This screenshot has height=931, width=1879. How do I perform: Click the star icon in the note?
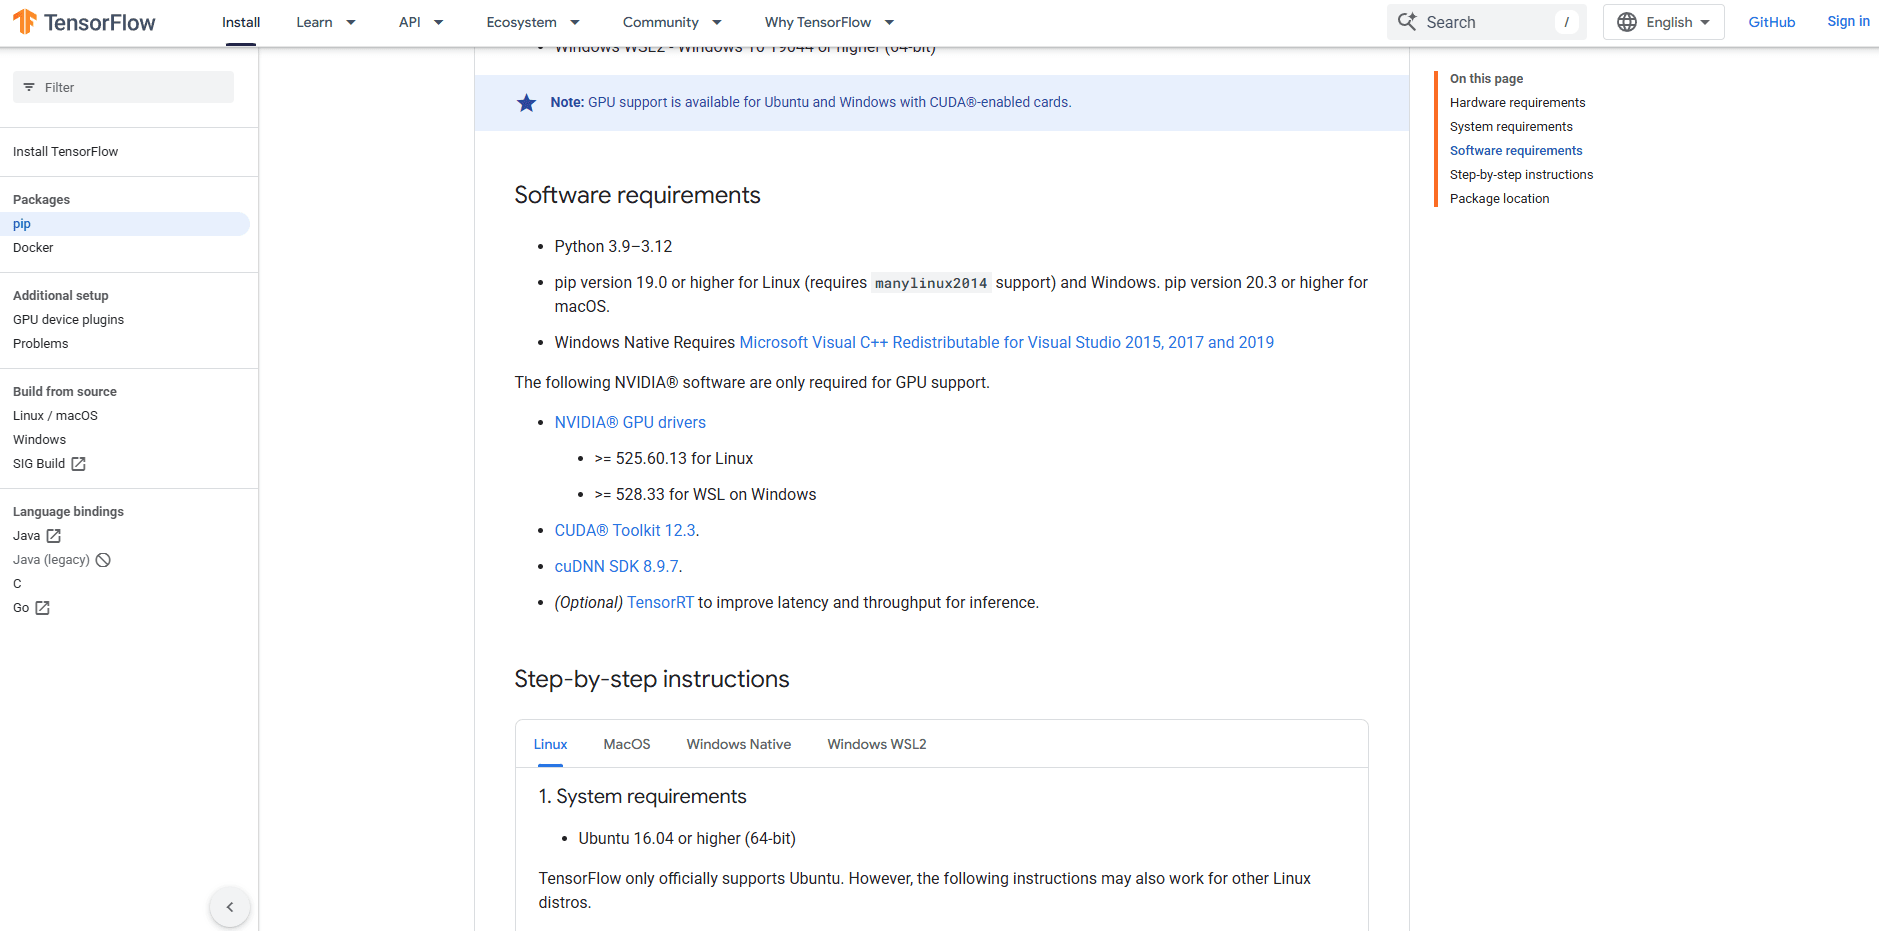pyautogui.click(x=526, y=102)
